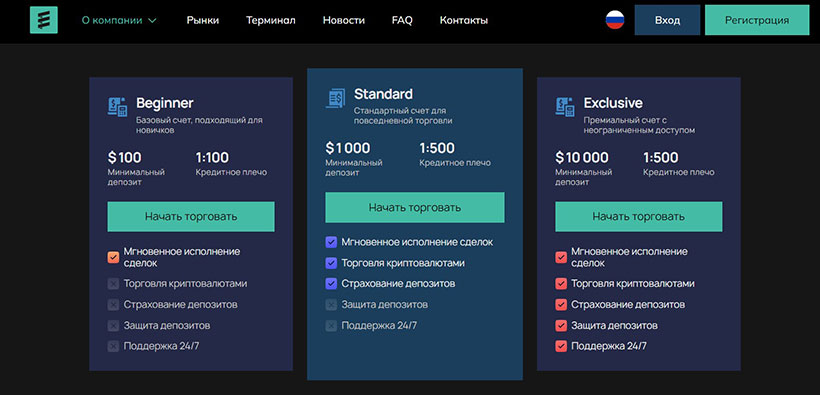
Task: Click the "Регистрация" button
Action: point(757,20)
